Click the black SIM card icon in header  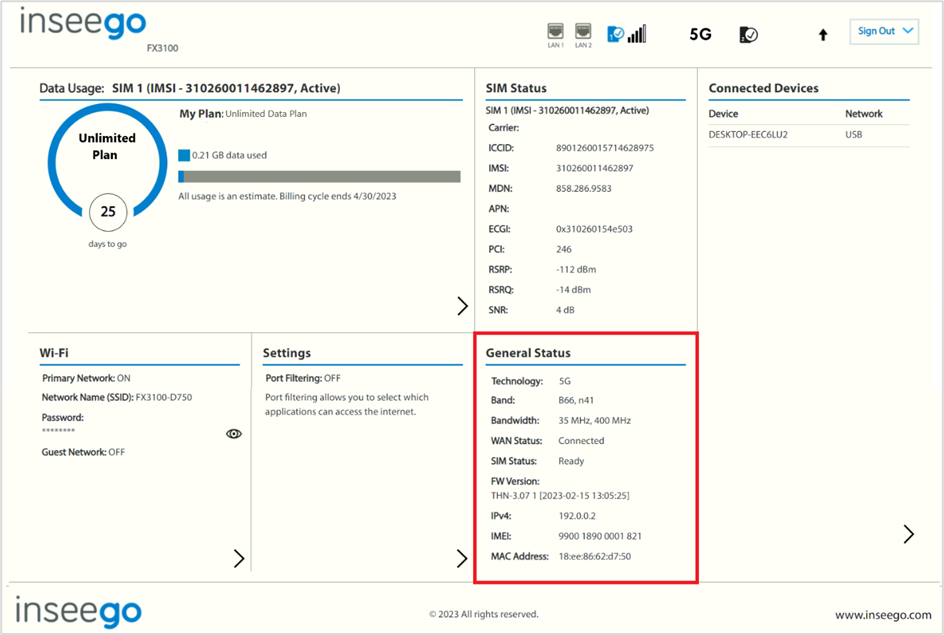click(748, 35)
